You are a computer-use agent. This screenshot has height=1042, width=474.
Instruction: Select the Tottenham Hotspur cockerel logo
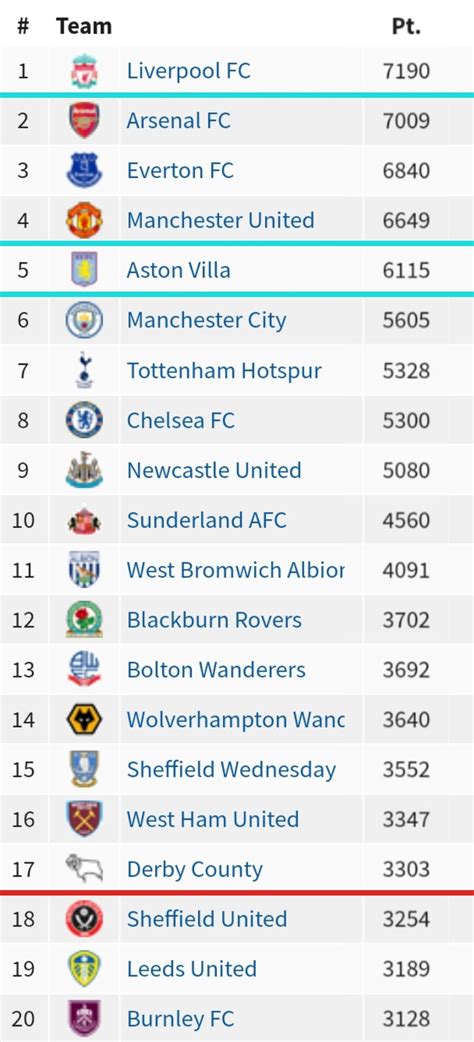(x=84, y=370)
